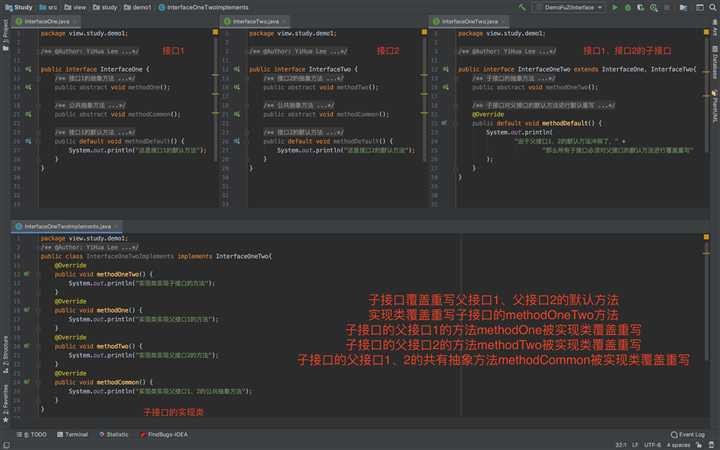Click the stop process icon
This screenshot has width=720, height=450.
click(x=667, y=7)
